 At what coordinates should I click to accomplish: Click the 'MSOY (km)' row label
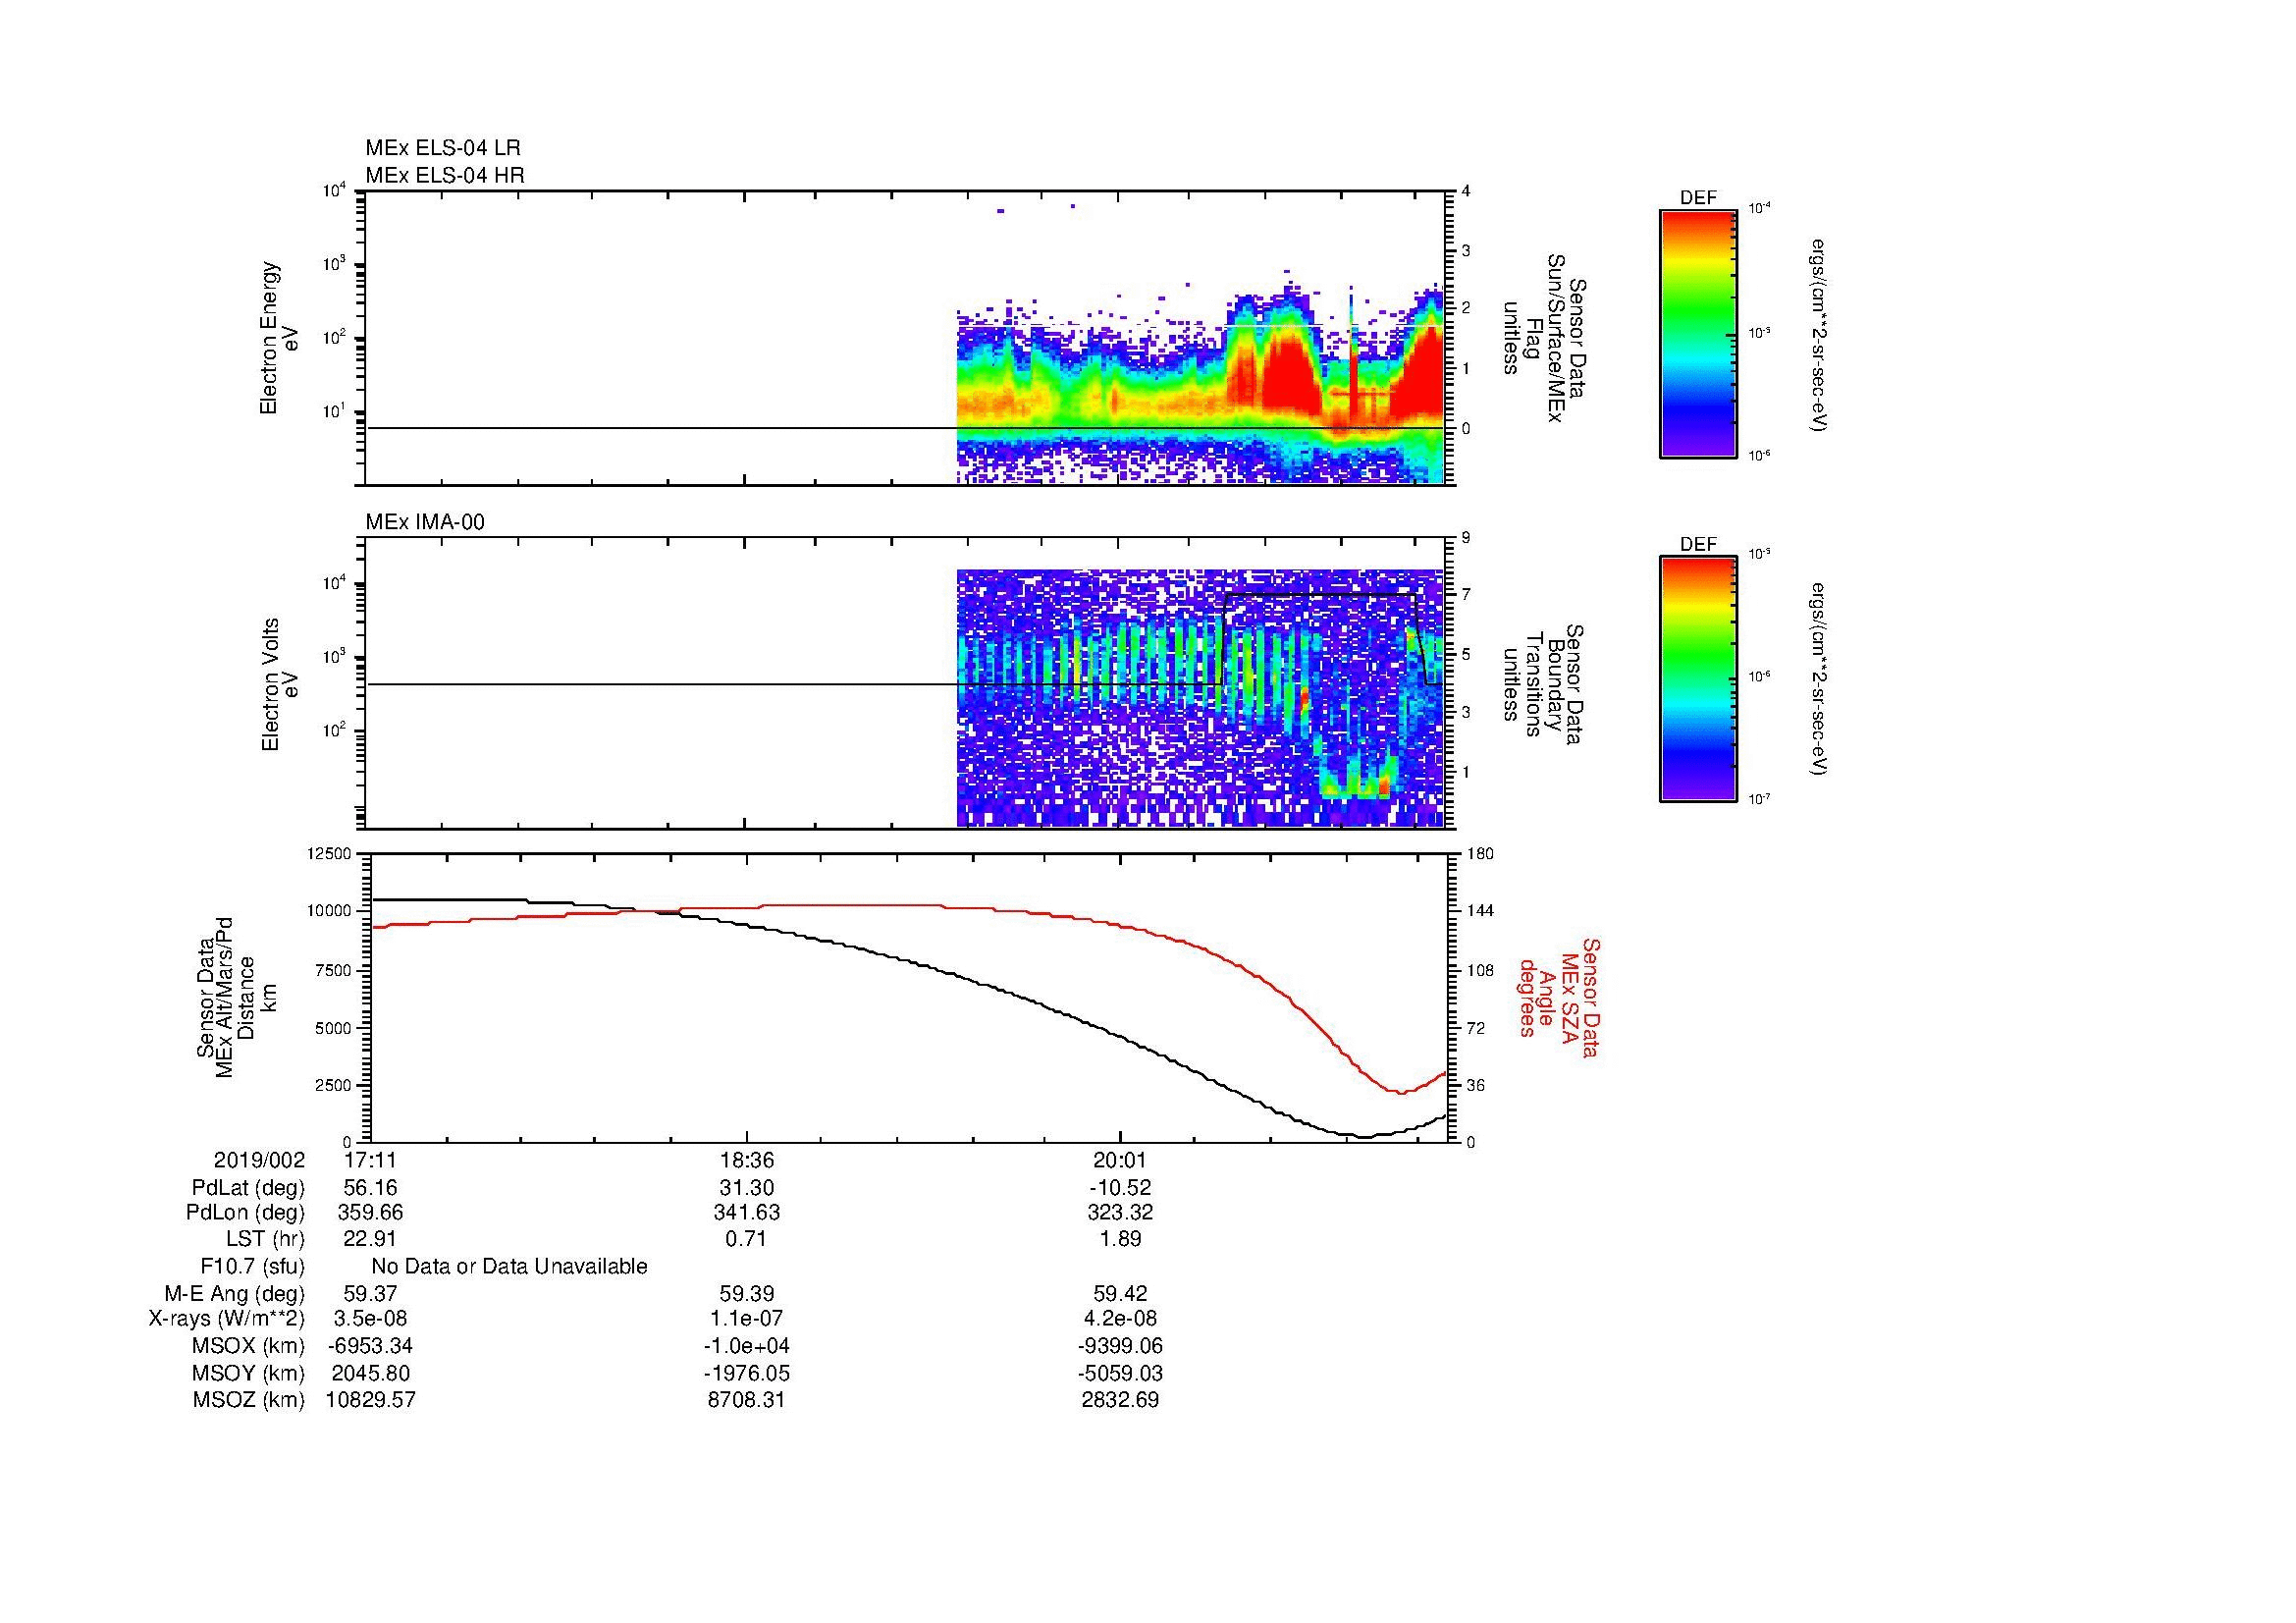coord(248,1373)
